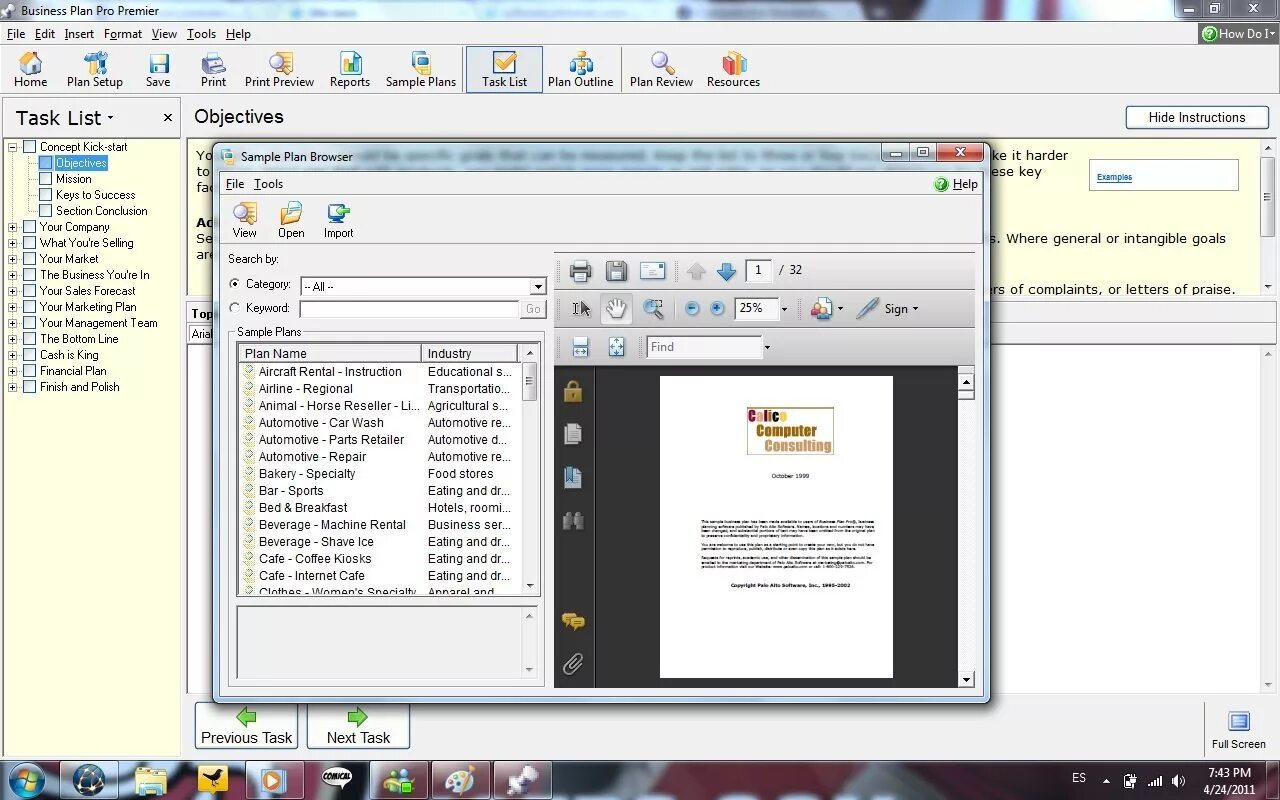Click the PDF Find text box
This screenshot has width=1280, height=800.
click(x=704, y=347)
